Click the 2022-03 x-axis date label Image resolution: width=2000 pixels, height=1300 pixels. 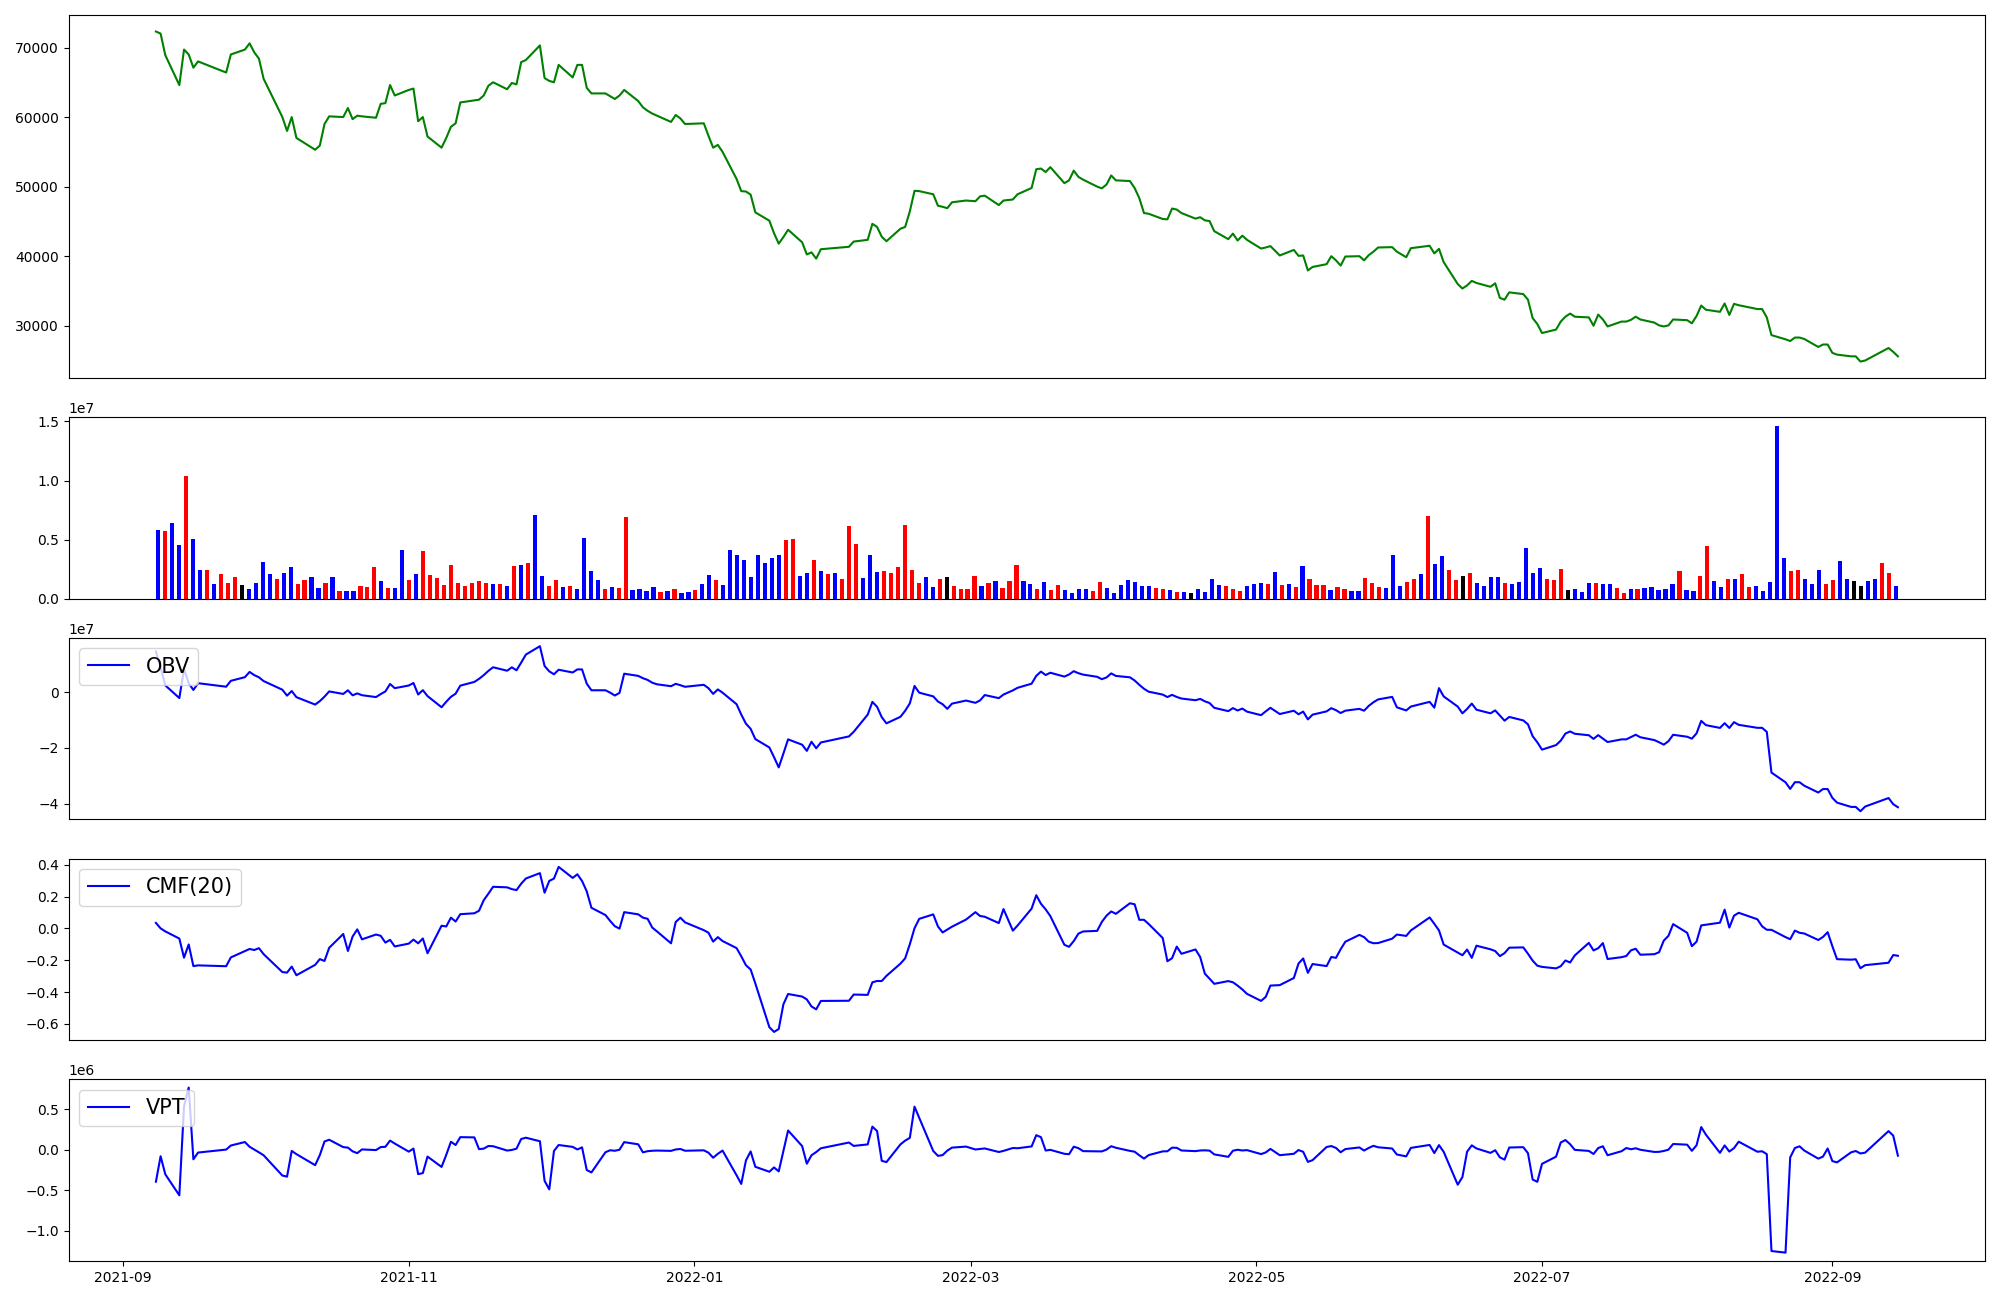[x=970, y=1277]
